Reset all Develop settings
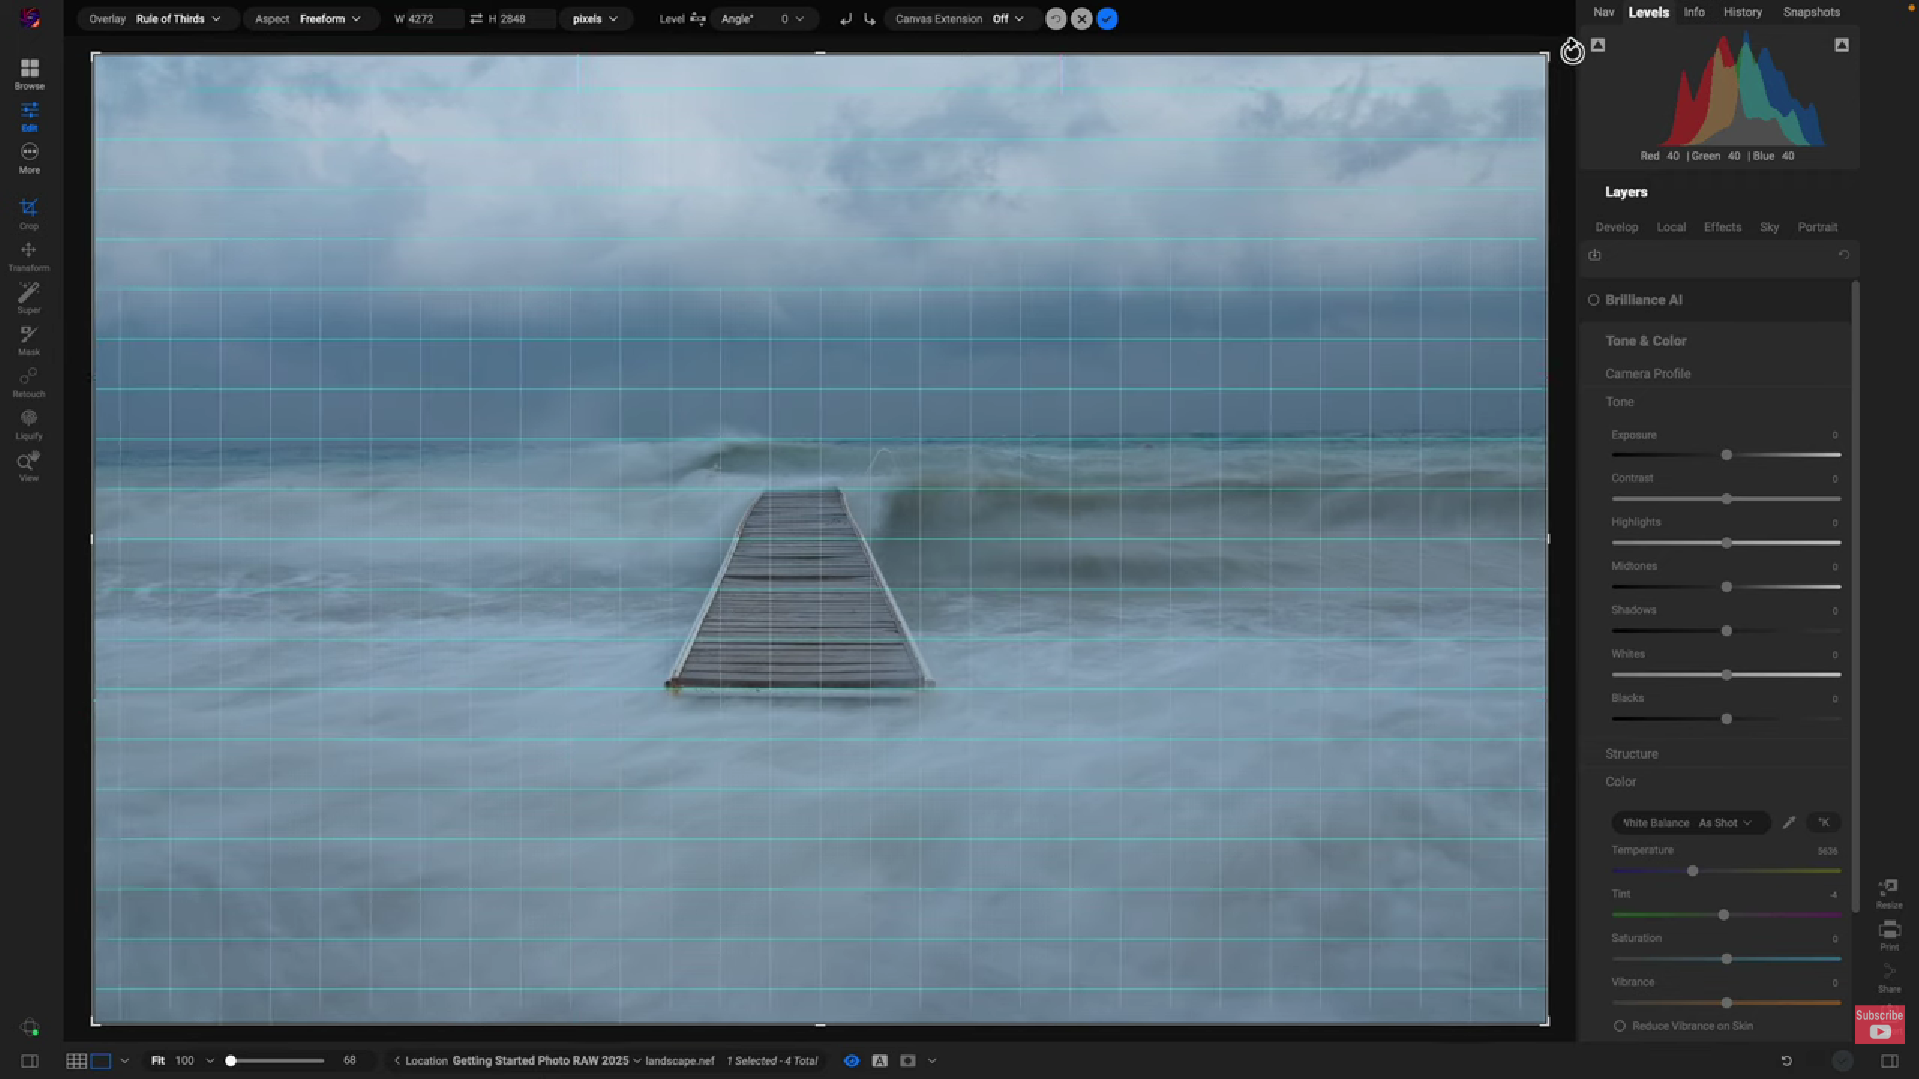The image size is (1919, 1079). coord(1844,255)
